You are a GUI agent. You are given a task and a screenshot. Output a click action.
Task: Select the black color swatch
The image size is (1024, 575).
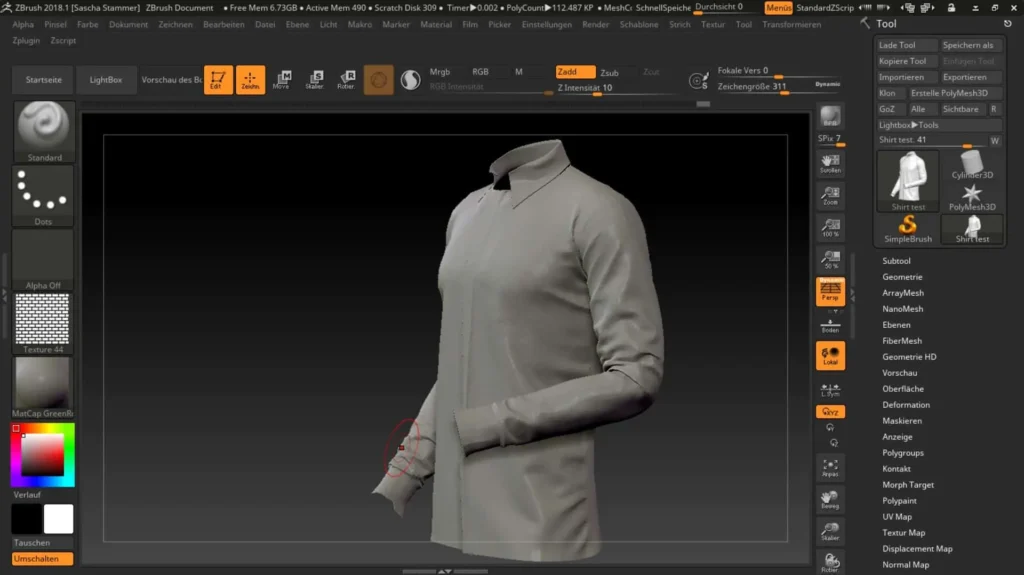click(x=26, y=519)
